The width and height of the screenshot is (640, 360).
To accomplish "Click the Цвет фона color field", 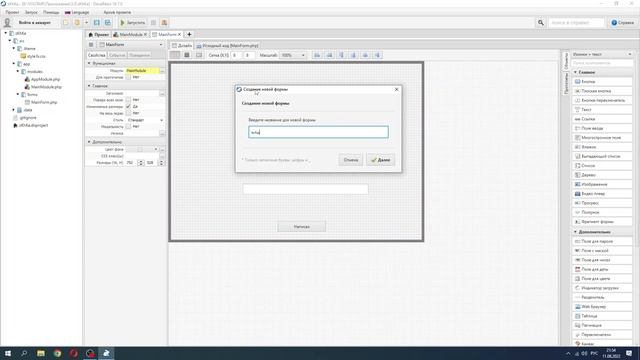I will tap(141, 149).
